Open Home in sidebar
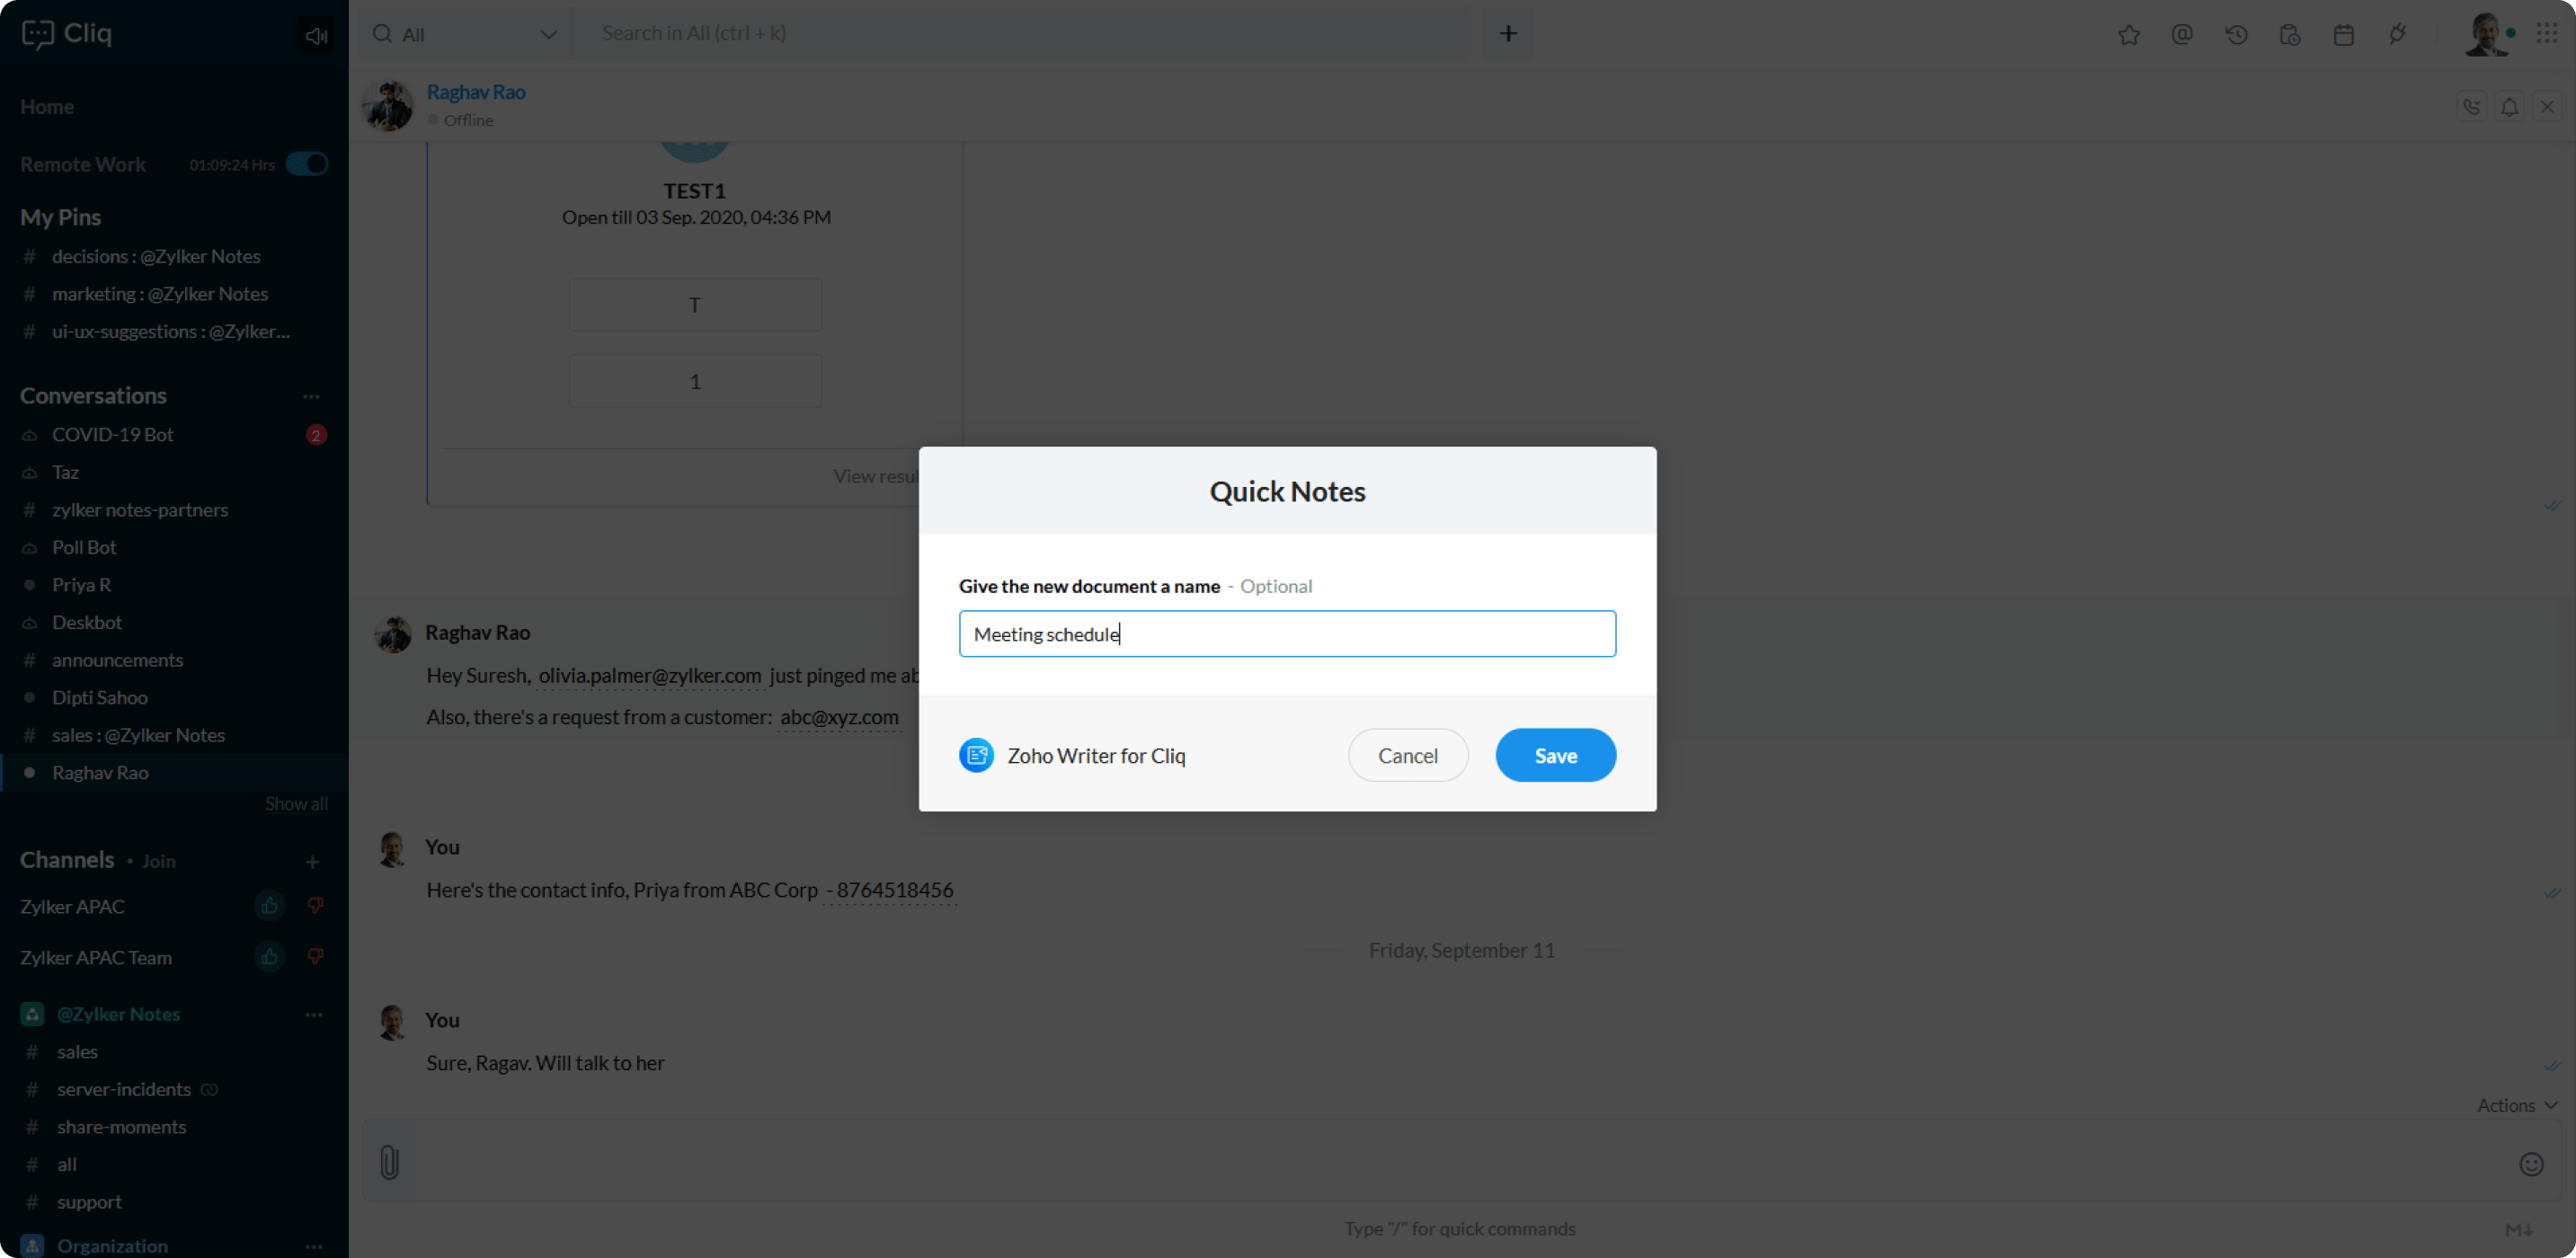The image size is (2576, 1258). (47, 106)
